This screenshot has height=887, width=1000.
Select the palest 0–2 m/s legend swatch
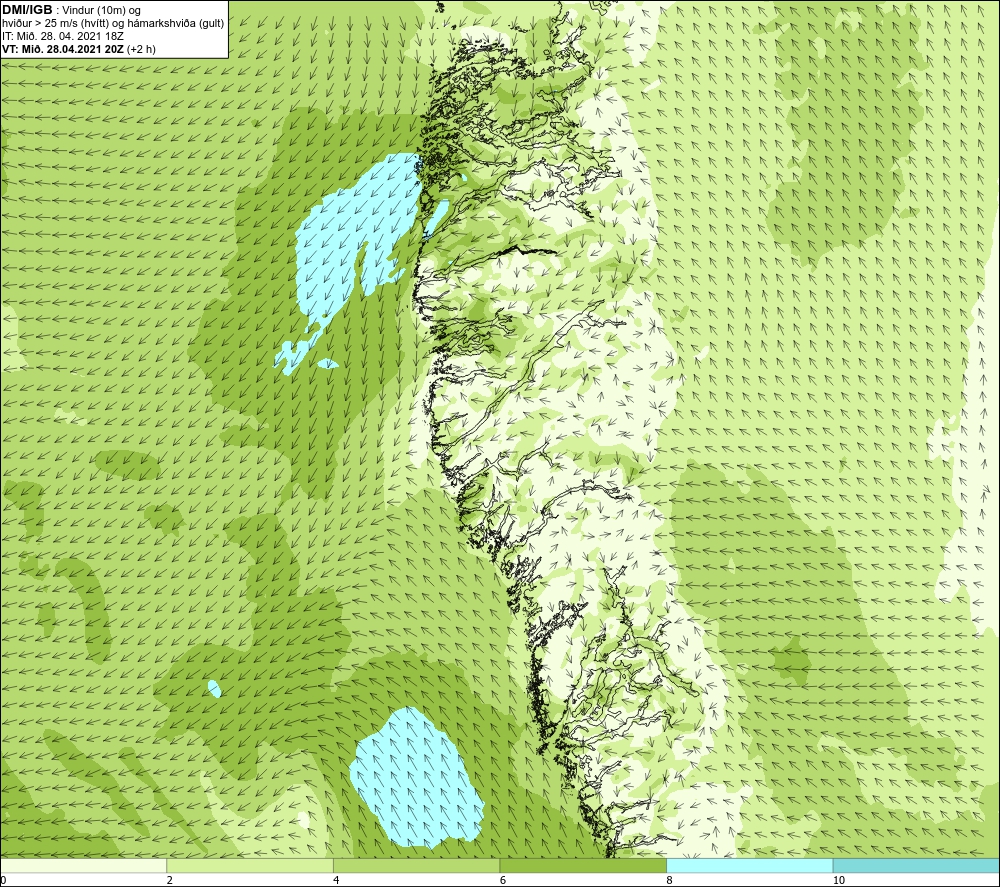tap(84, 865)
